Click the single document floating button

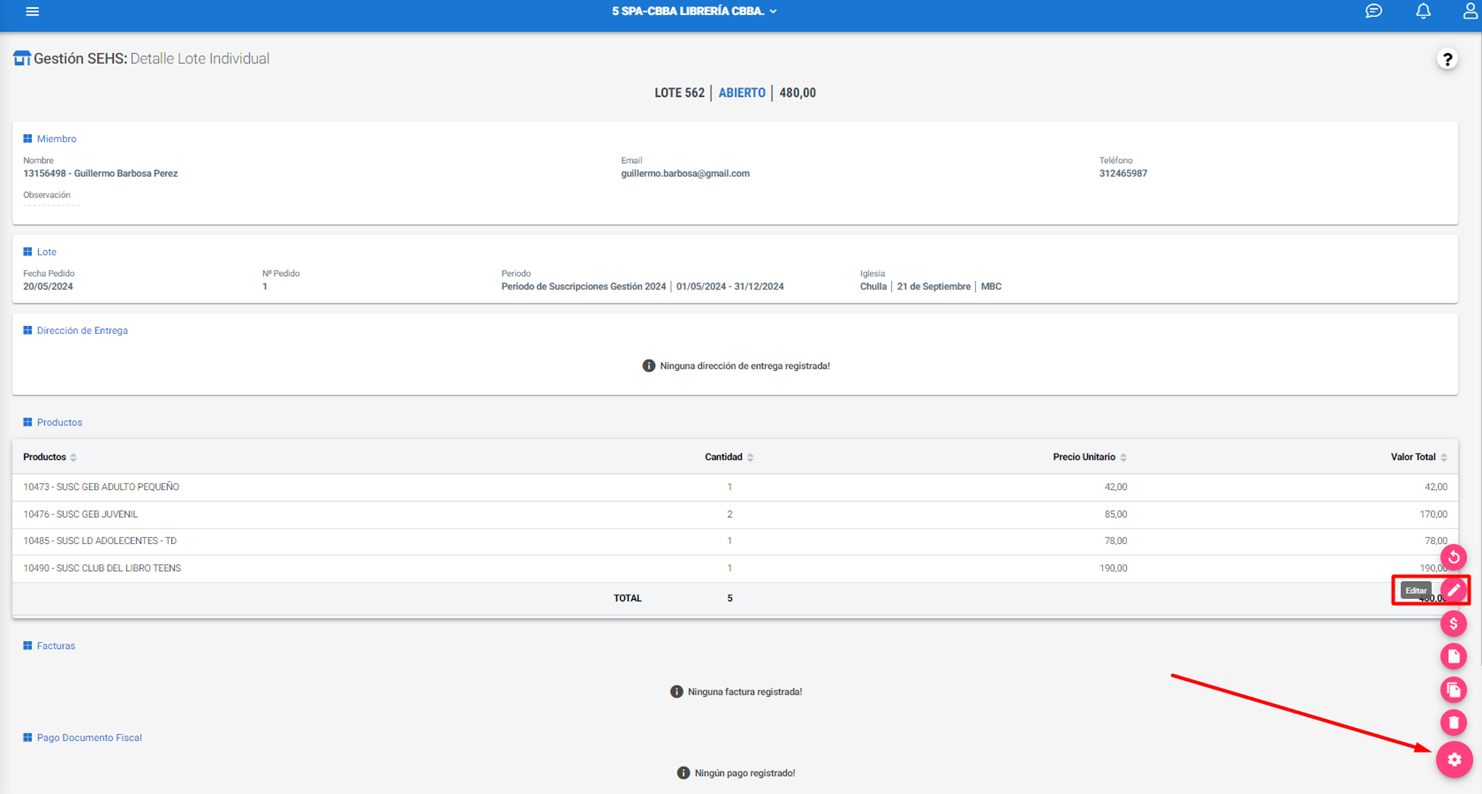tap(1454, 657)
